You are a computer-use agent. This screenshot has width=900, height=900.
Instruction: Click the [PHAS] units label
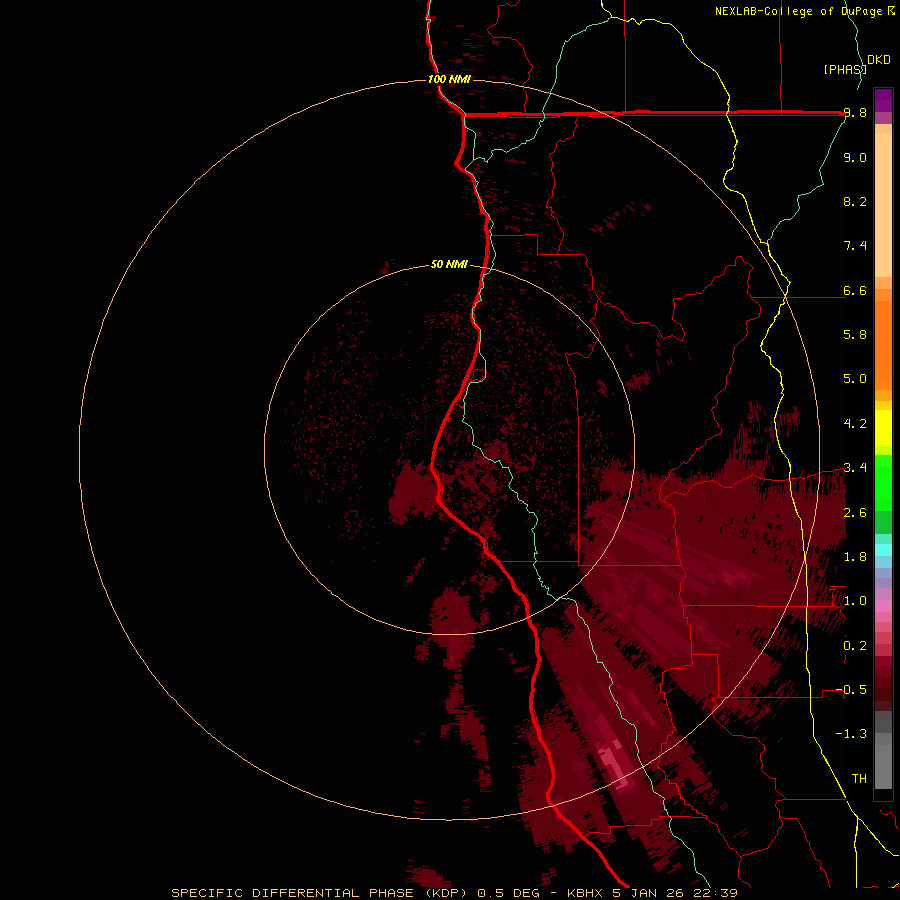click(845, 69)
